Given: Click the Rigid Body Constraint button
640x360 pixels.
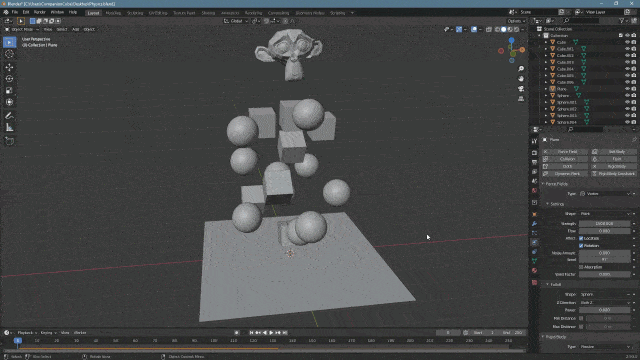Looking at the screenshot, I should [x=613, y=174].
